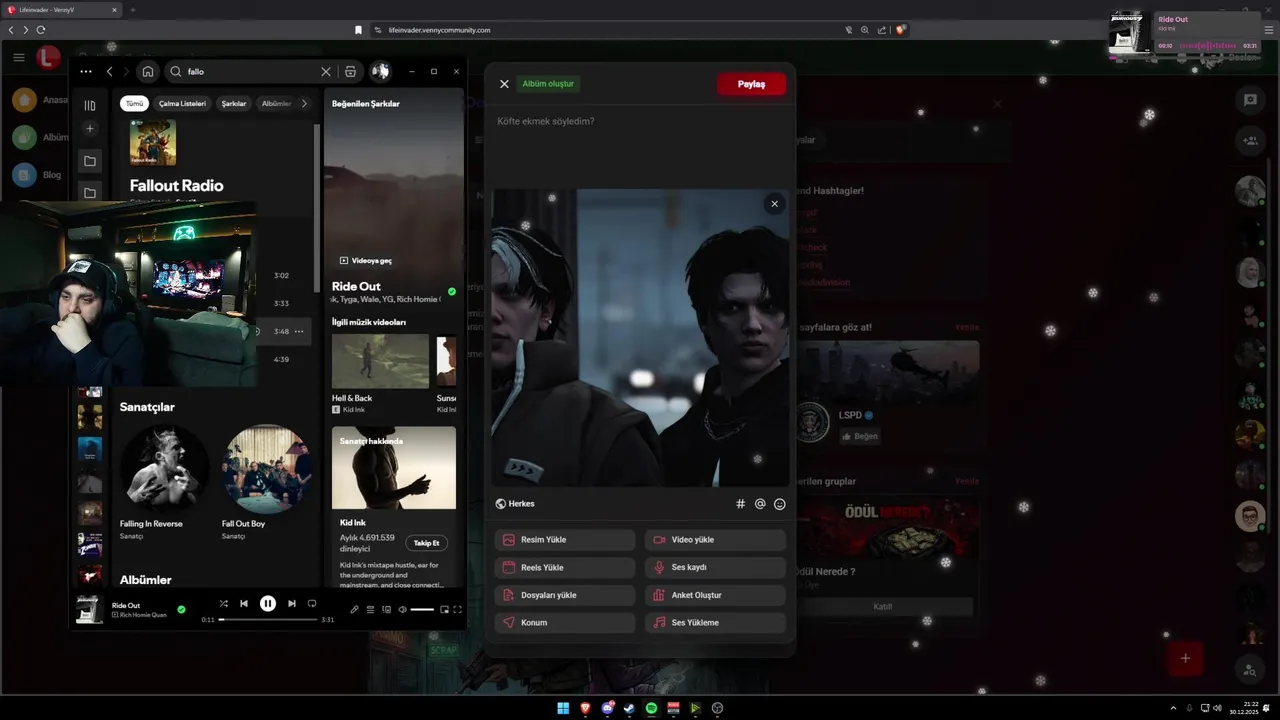Viewport: 1280px width, 720px height.
Task: Click the Anket Oluştur option
Action: [x=715, y=595]
